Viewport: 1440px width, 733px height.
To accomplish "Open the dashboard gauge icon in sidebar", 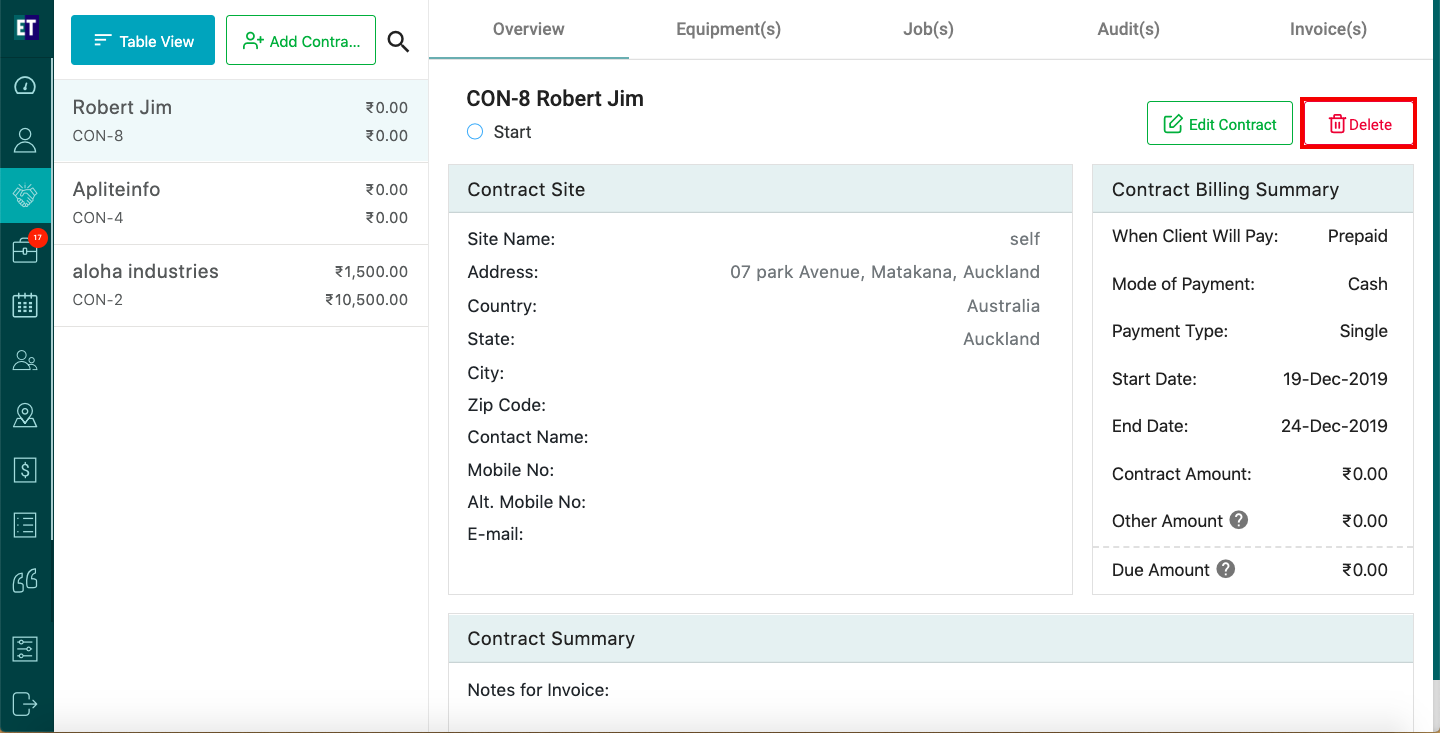I will [x=25, y=86].
